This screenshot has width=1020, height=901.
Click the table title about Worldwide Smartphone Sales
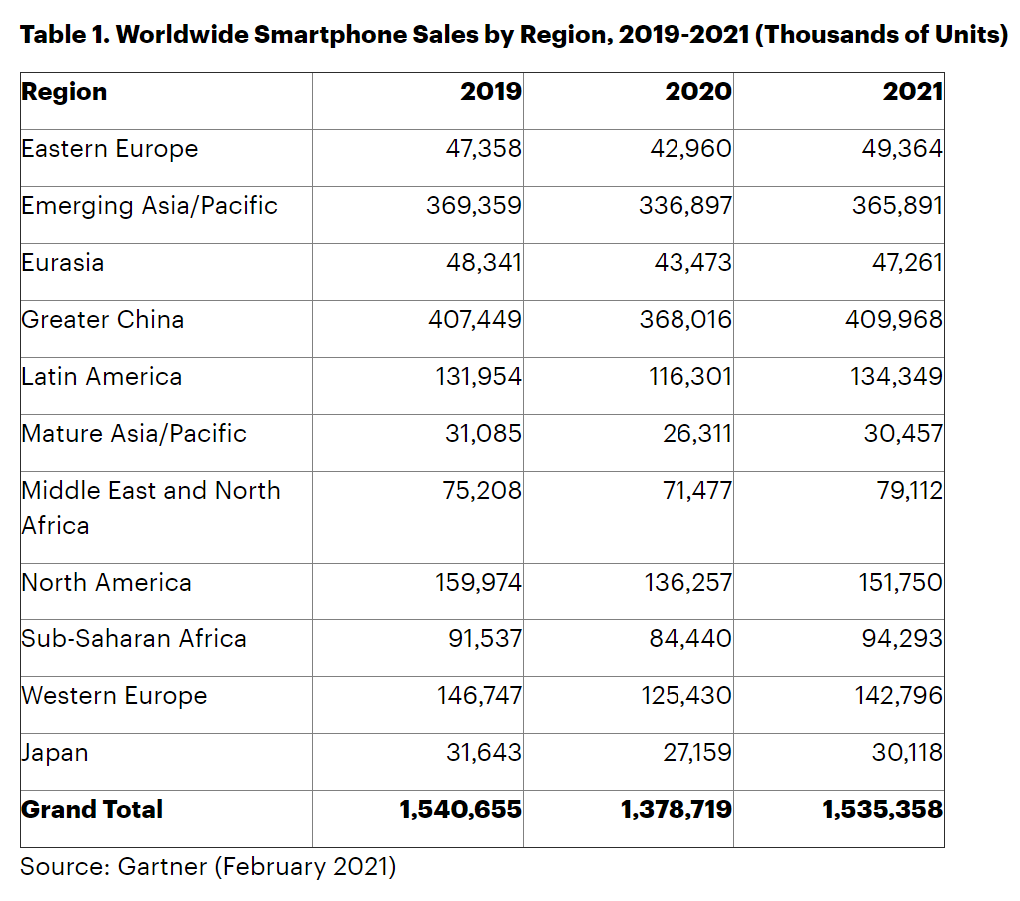[x=513, y=35]
